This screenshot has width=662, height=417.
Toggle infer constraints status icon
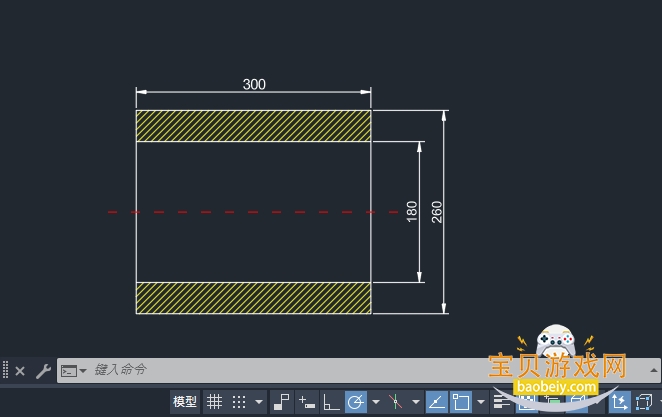(x=282, y=402)
